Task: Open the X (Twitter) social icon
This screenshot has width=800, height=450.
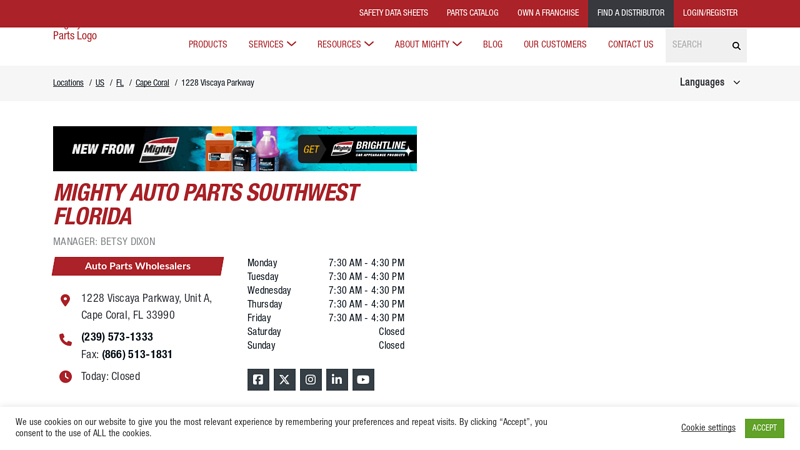Action: click(x=285, y=380)
